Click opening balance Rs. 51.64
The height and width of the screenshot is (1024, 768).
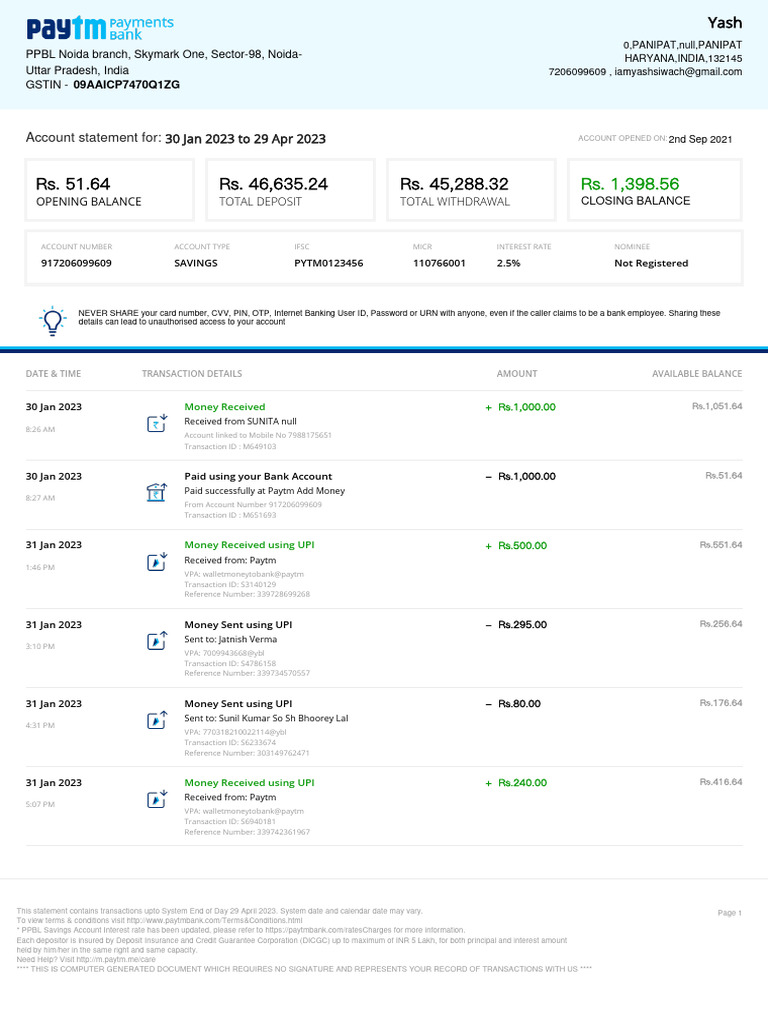tap(73, 184)
